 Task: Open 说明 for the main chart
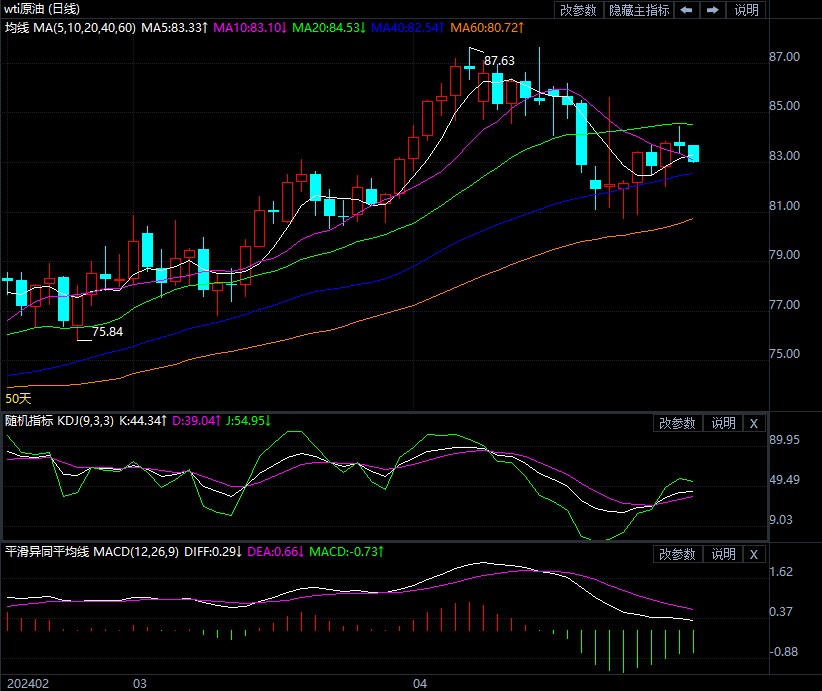(746, 10)
